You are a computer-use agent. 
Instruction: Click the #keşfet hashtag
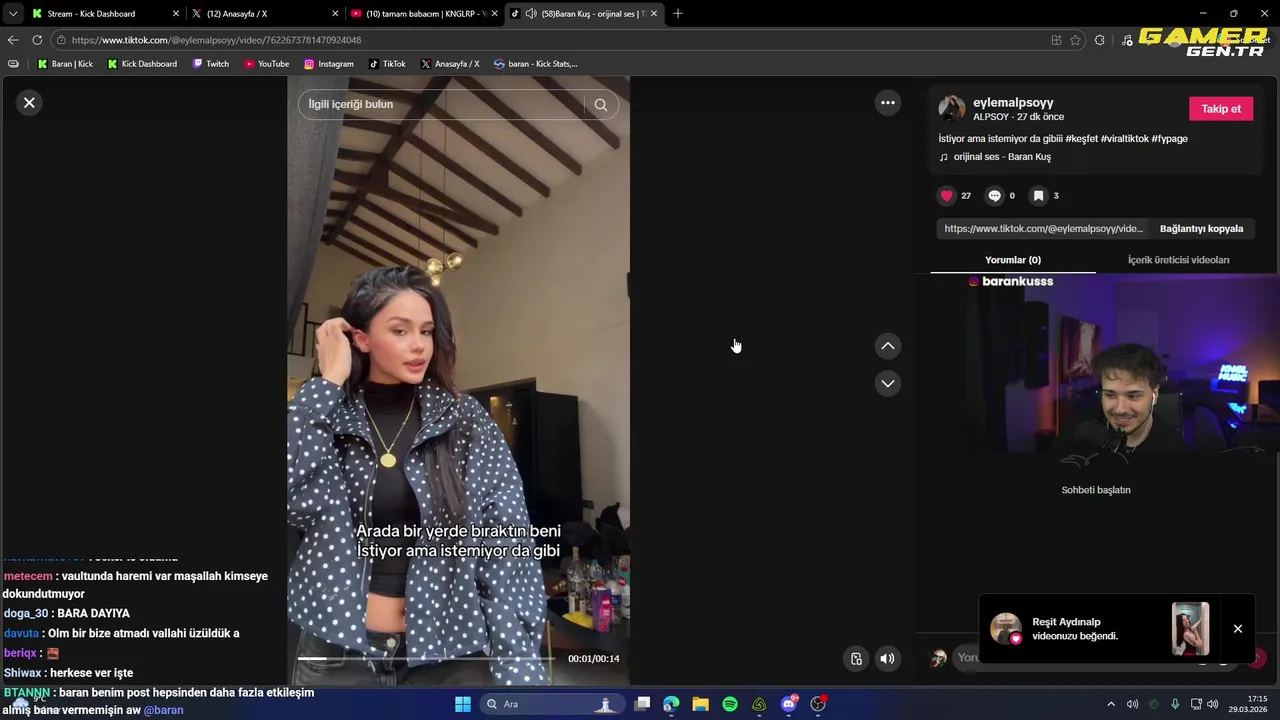pos(1081,139)
